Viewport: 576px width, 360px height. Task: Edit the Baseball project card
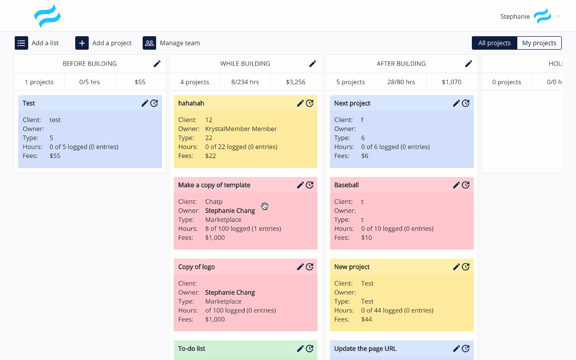point(456,185)
